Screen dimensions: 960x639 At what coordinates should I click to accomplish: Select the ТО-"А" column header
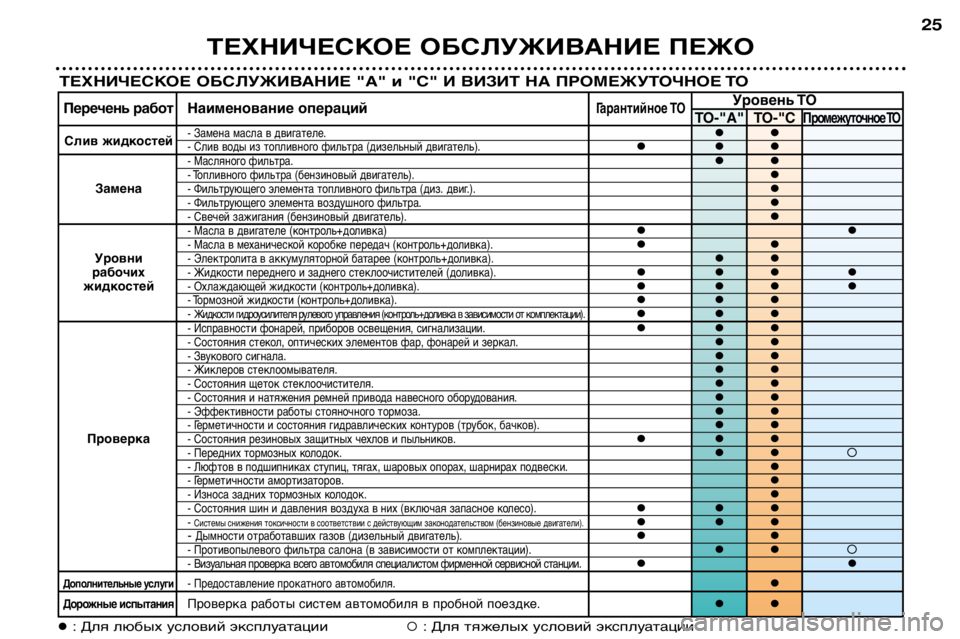coord(719,118)
